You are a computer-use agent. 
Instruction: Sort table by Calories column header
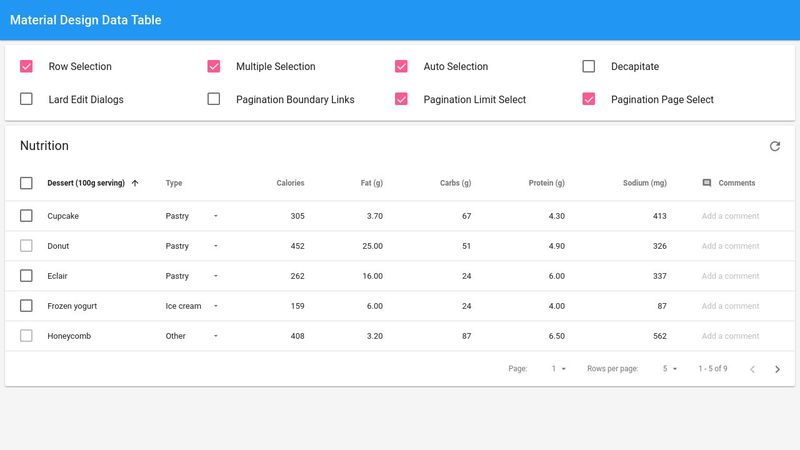pos(290,183)
